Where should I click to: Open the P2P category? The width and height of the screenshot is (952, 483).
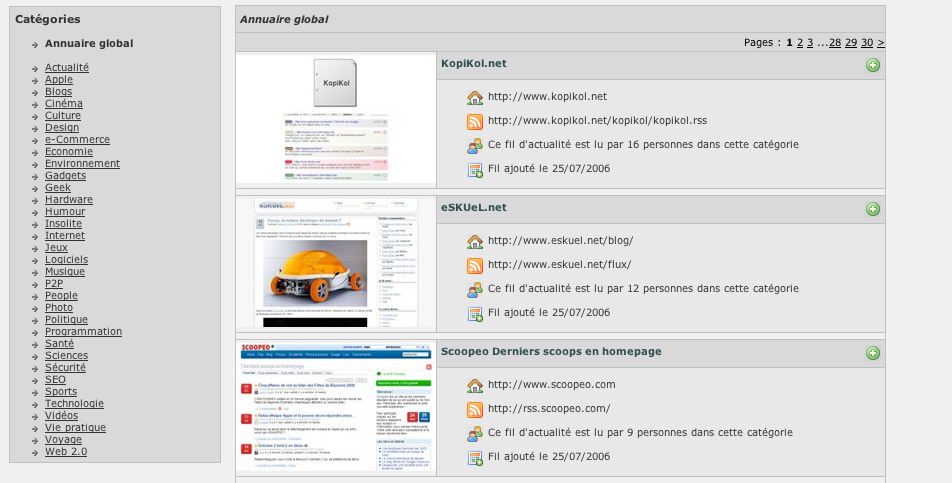pyautogui.click(x=54, y=283)
